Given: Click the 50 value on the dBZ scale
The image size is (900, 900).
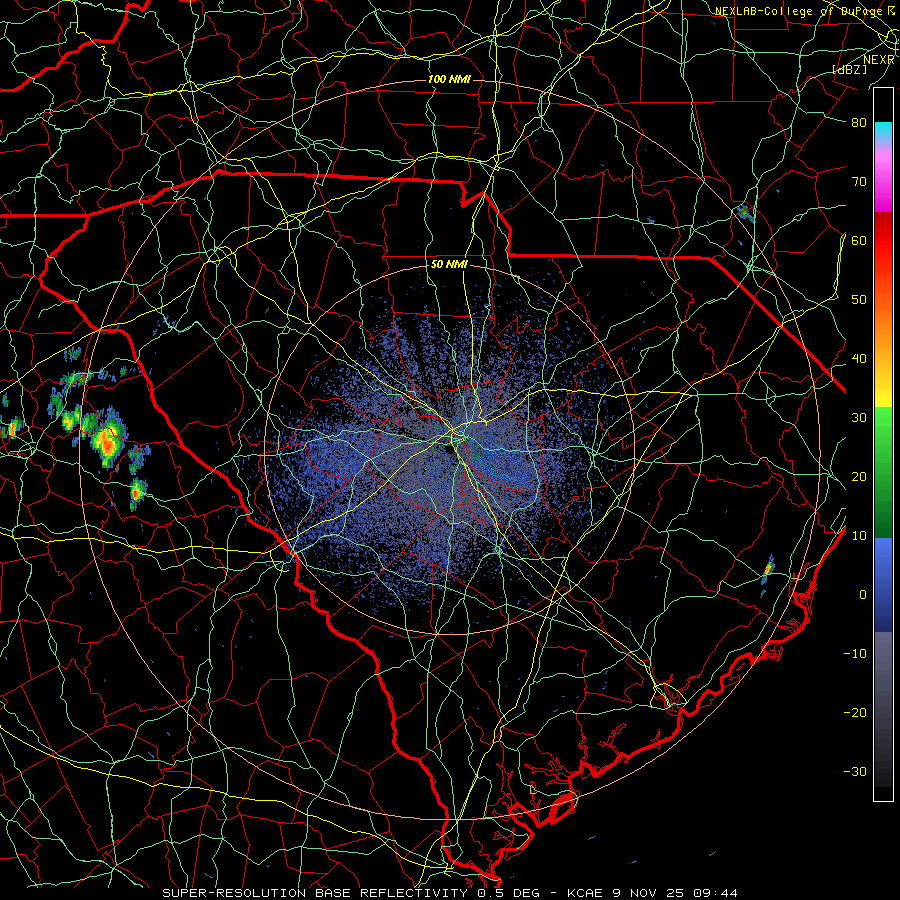Looking at the screenshot, I should 859,300.
